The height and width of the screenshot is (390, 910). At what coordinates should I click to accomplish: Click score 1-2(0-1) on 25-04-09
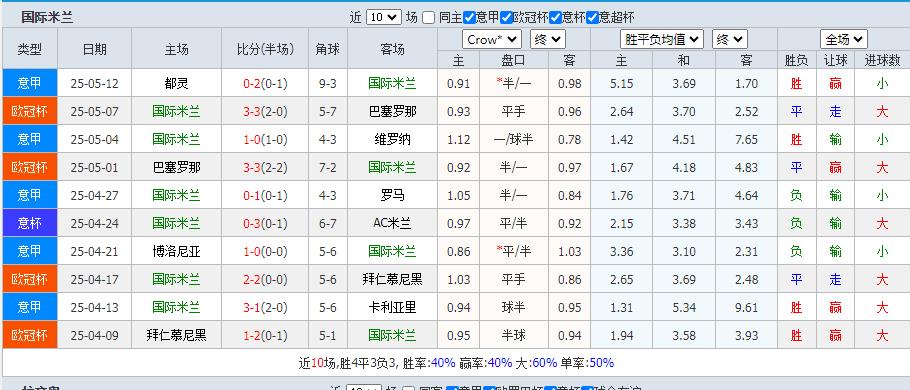[x=265, y=335]
